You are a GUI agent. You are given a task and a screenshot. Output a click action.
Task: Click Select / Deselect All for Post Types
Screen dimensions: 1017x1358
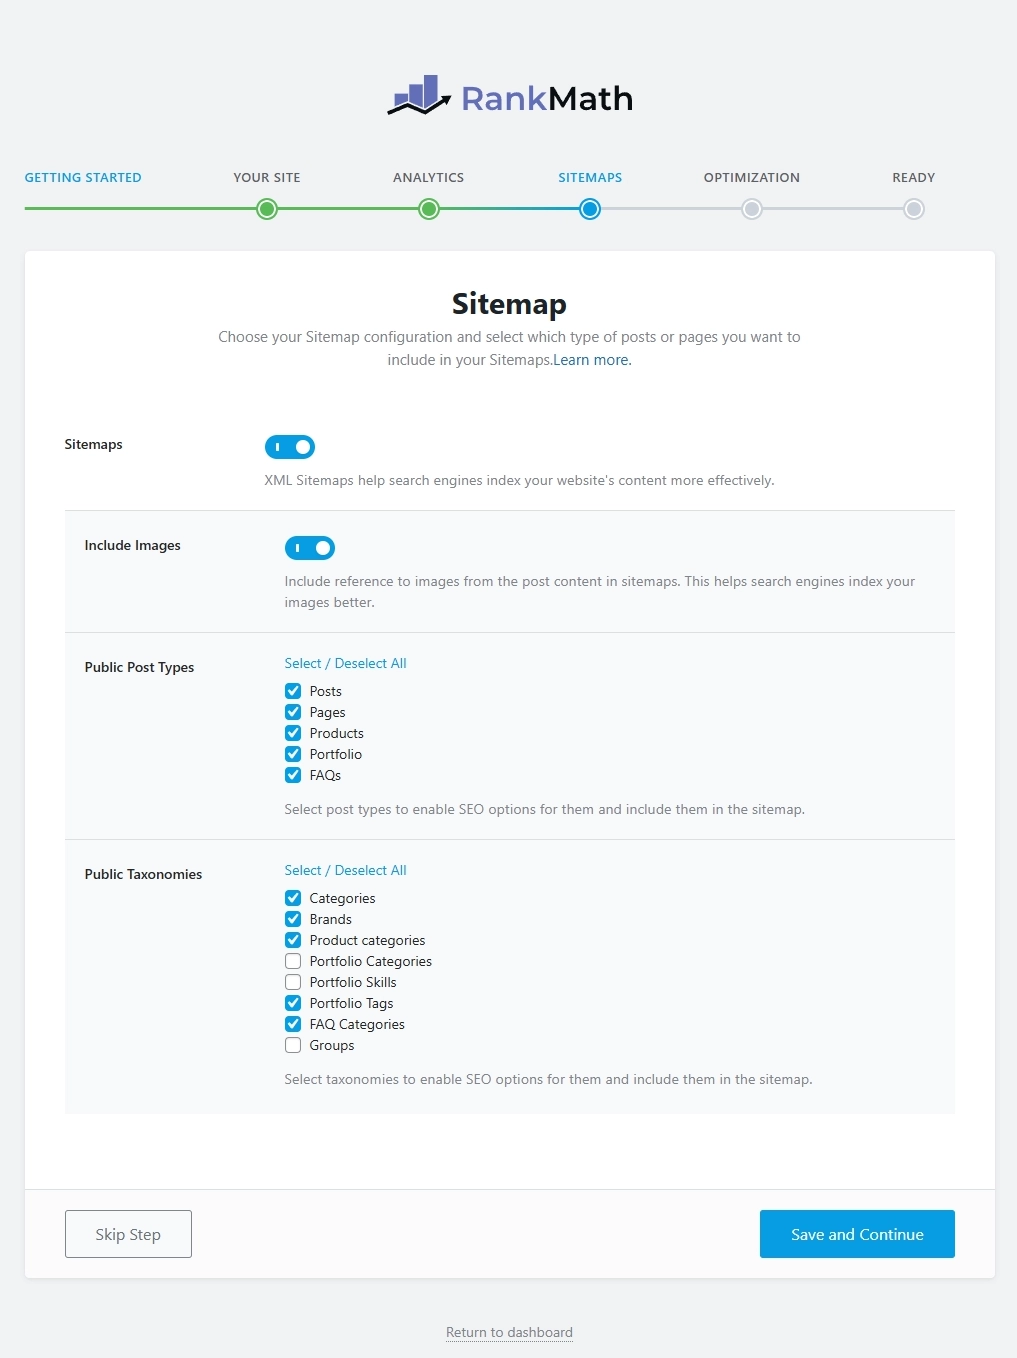point(345,664)
